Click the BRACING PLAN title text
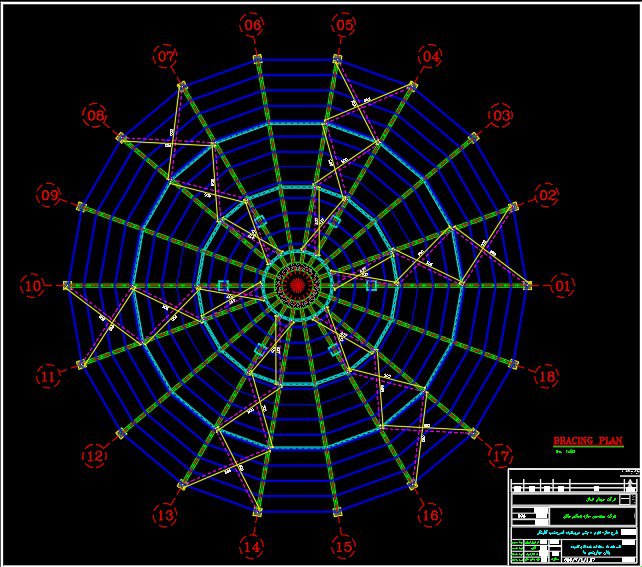642x567 pixels. [x=588, y=440]
